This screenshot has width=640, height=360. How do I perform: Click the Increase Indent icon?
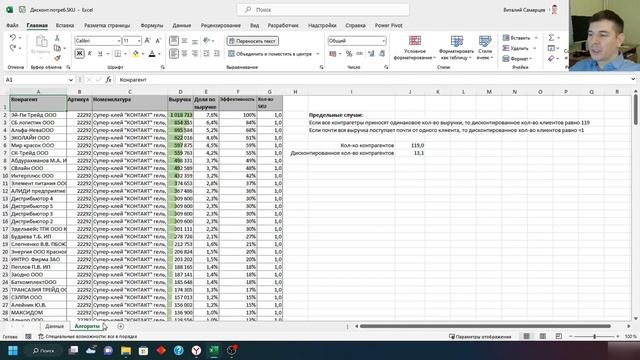[x=217, y=53]
